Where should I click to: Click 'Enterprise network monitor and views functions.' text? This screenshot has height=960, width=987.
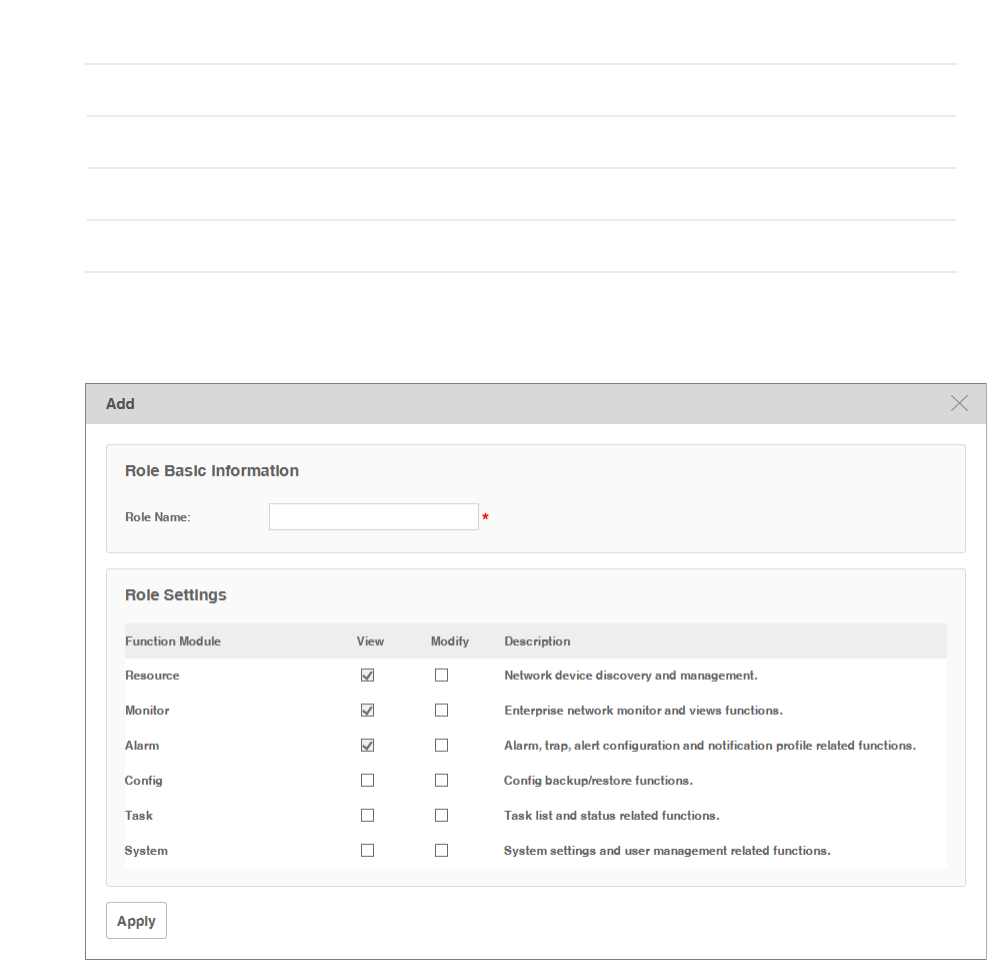(643, 711)
